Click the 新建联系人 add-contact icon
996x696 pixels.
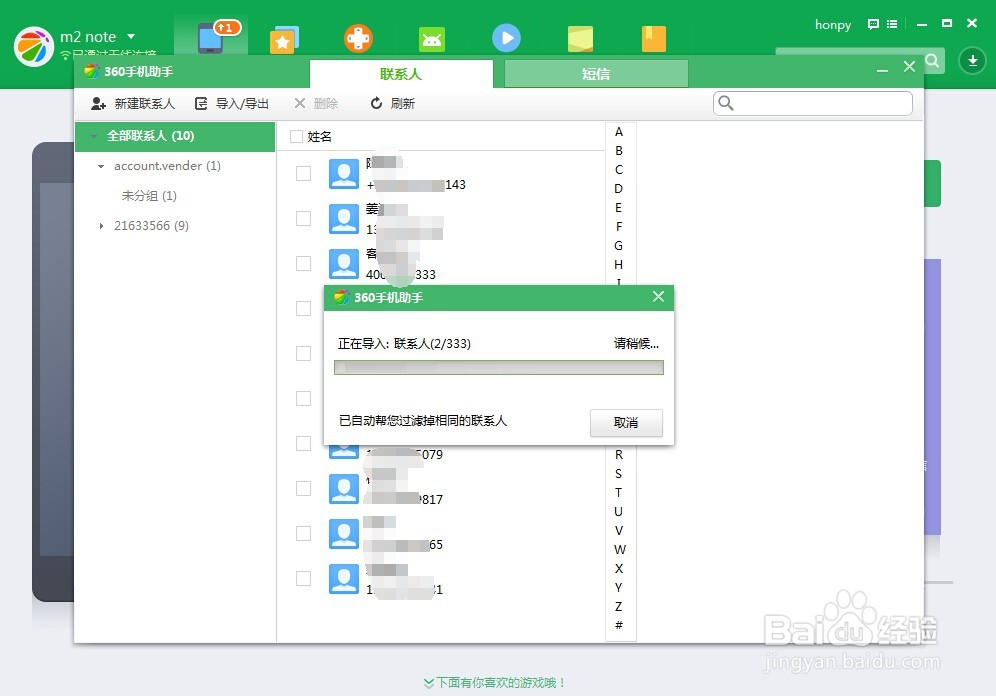[x=98, y=104]
